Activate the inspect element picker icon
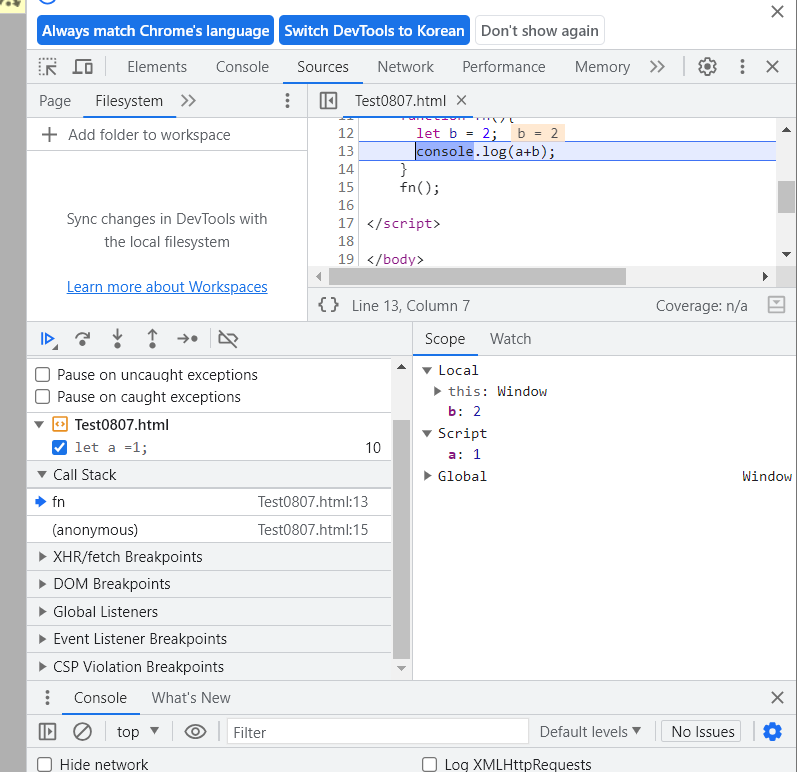 [48, 67]
